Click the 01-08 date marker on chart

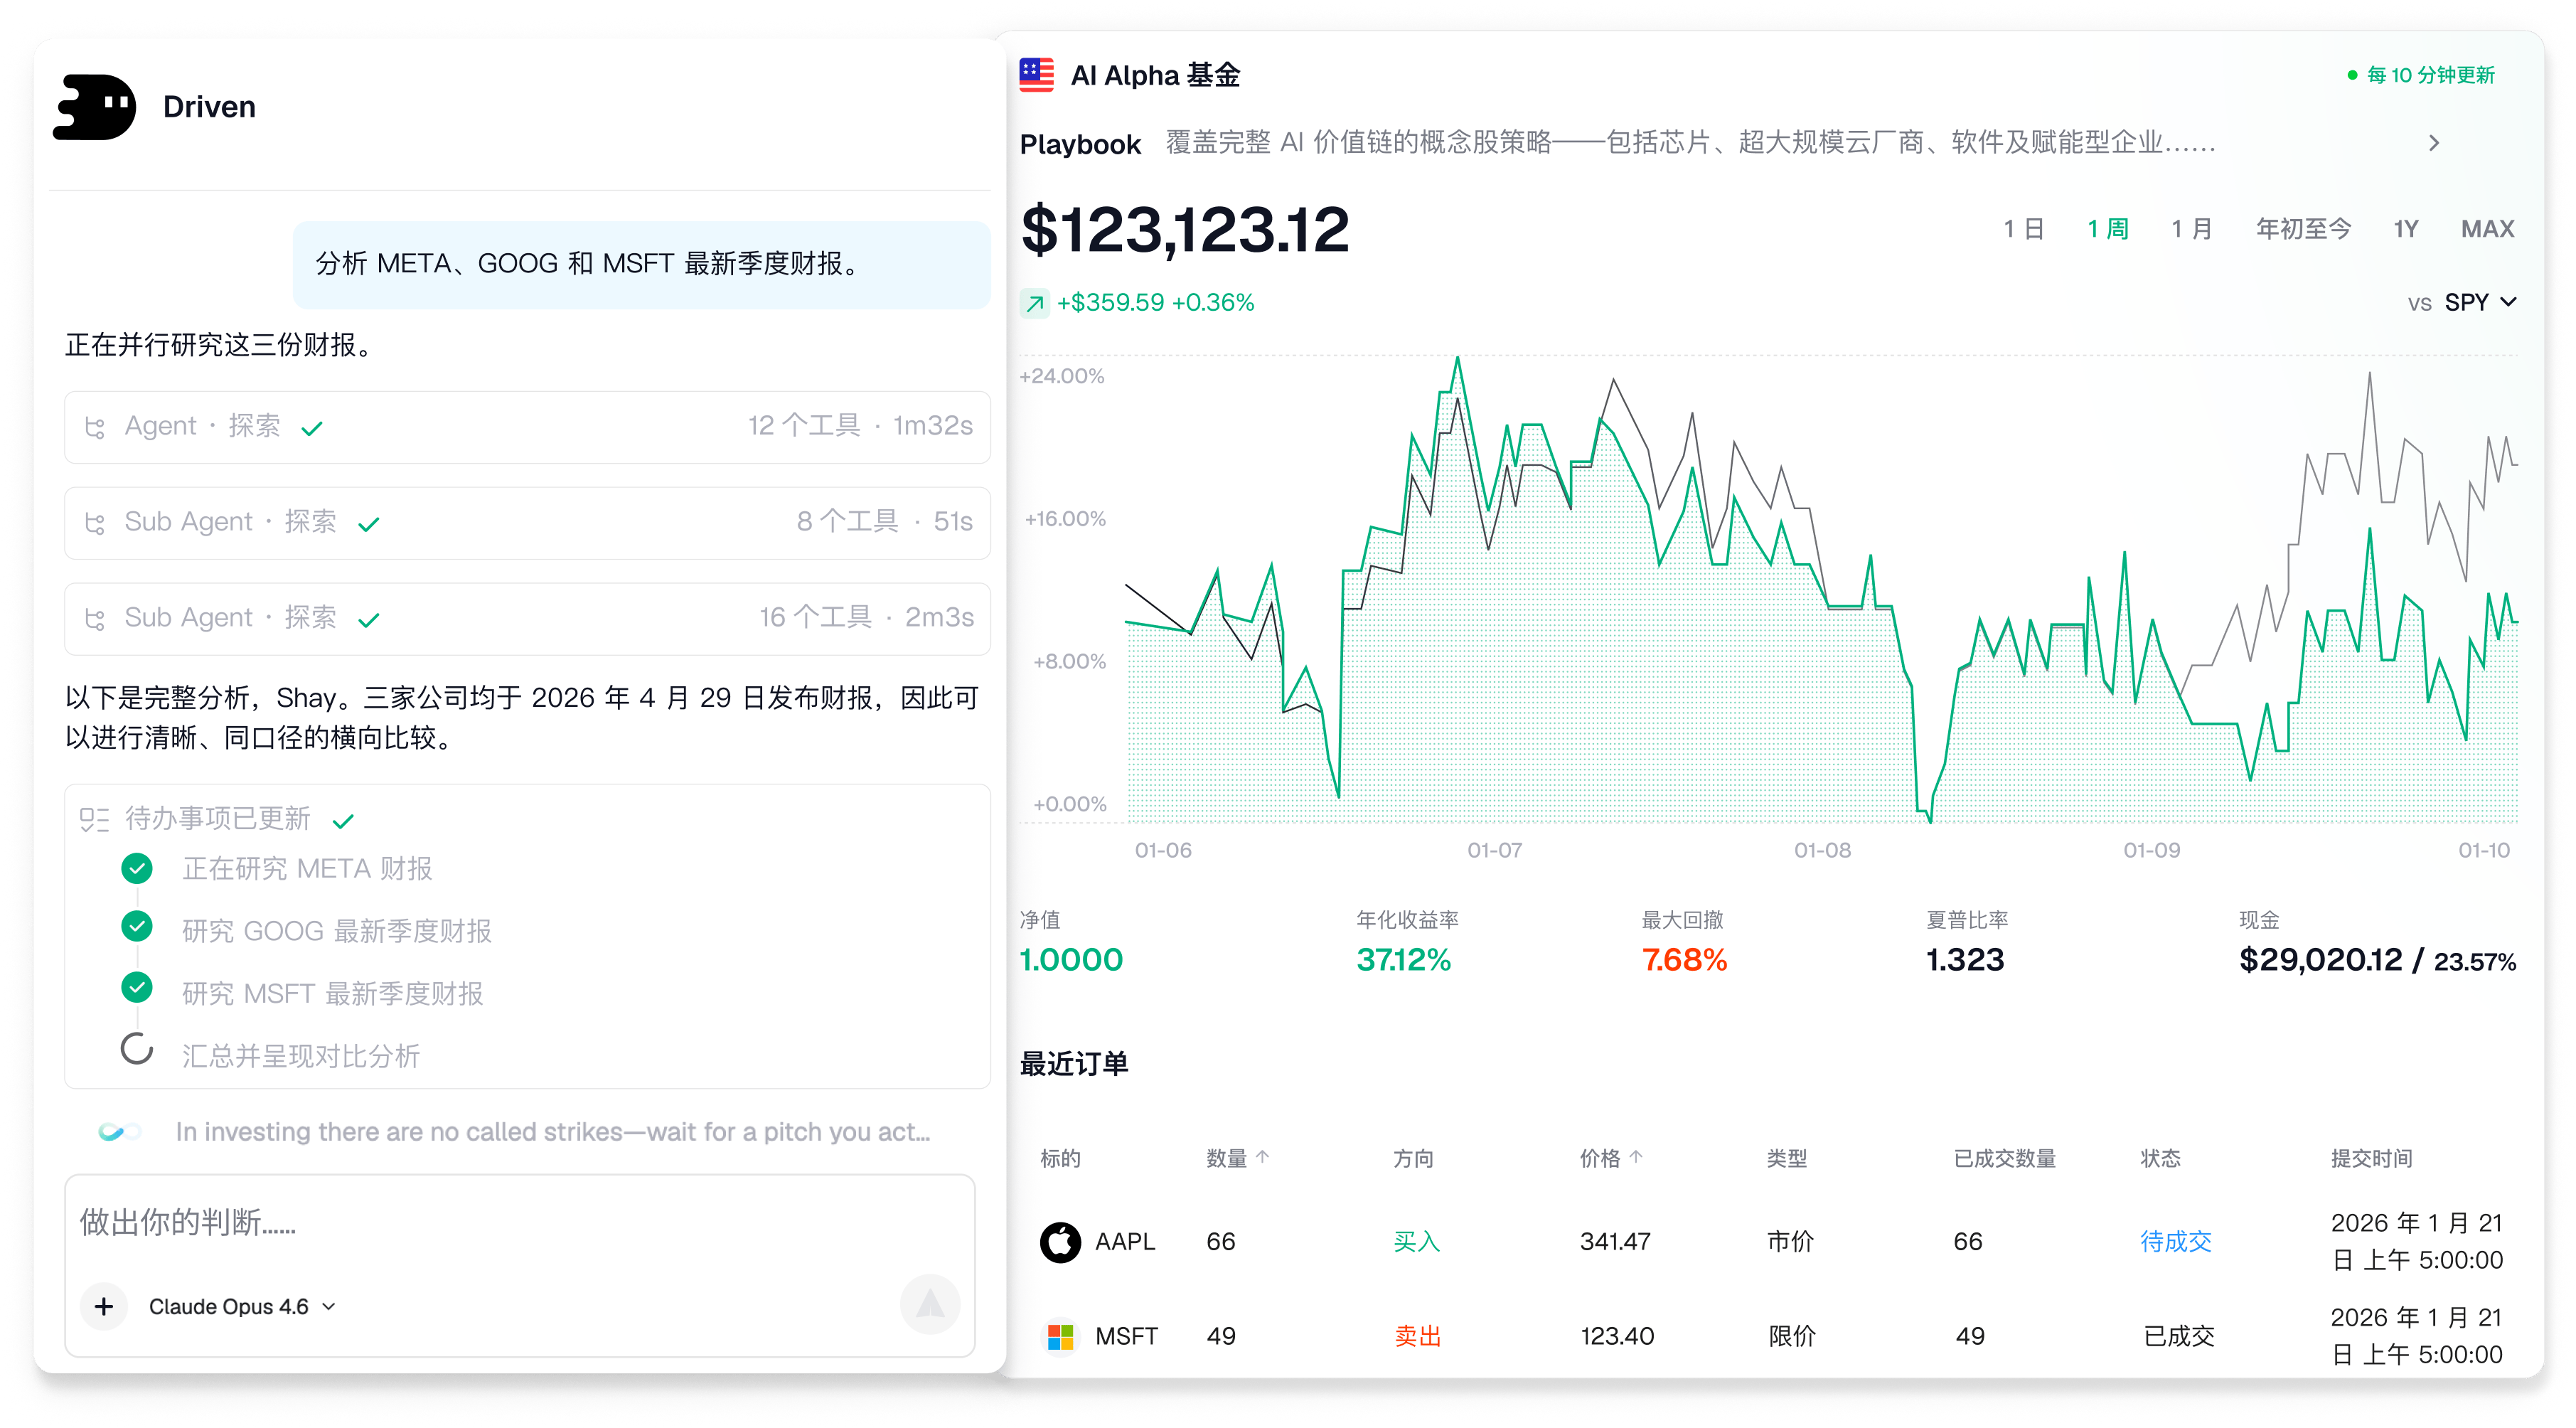(x=1822, y=851)
